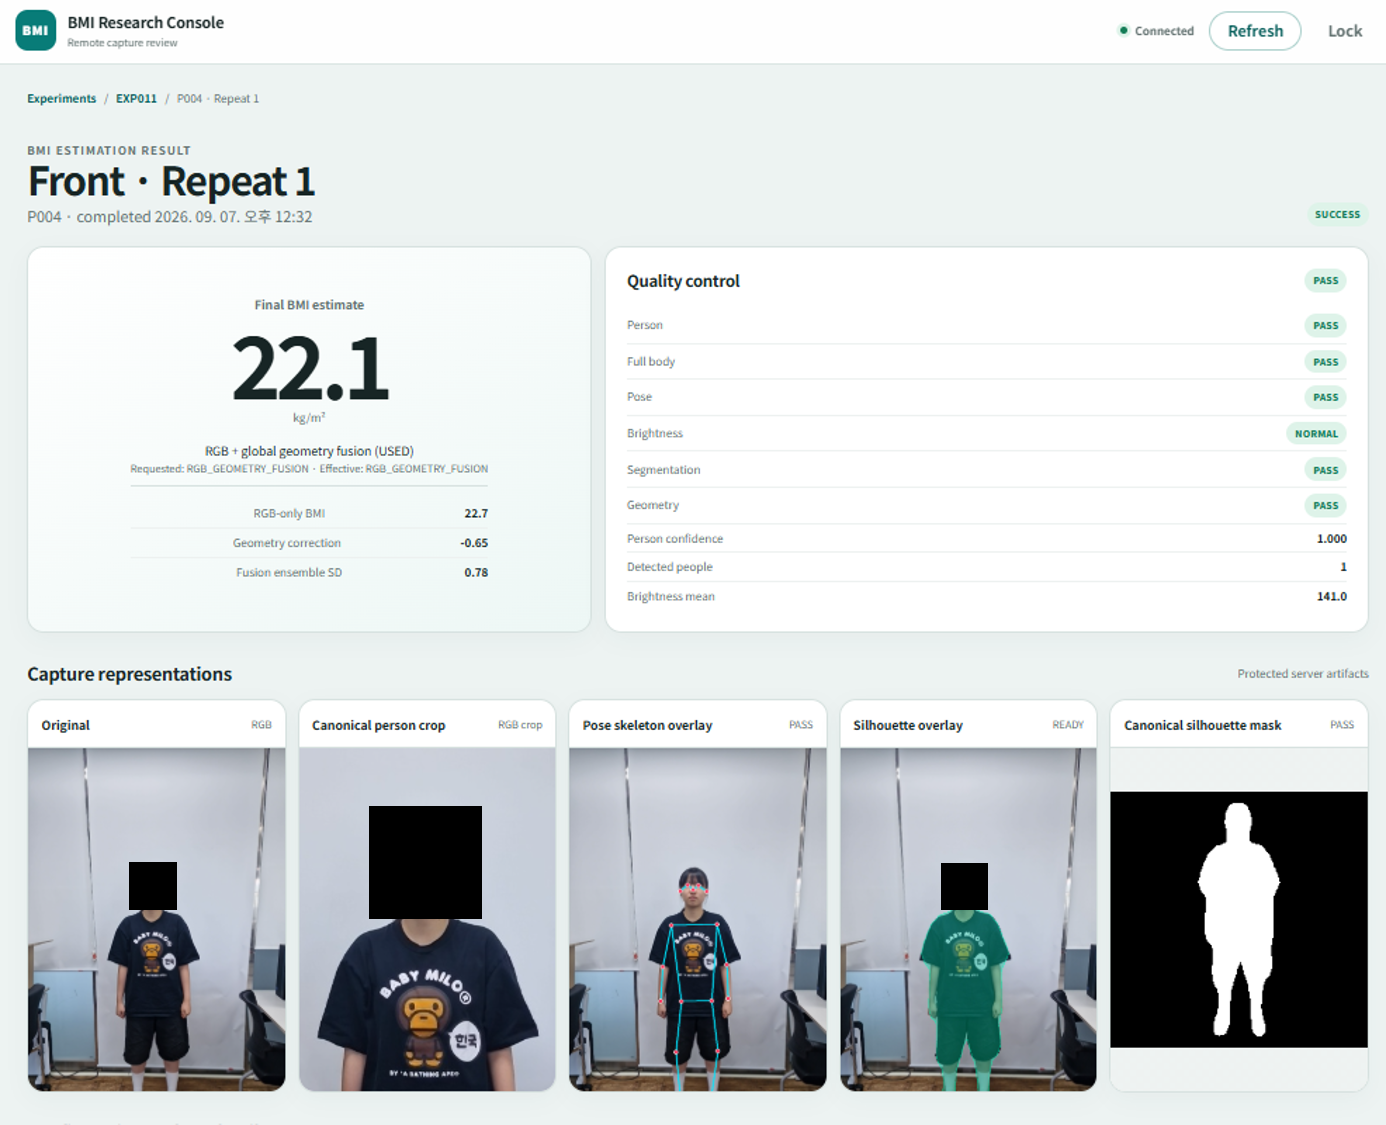
Task: Click the Quality control heading
Action: (x=683, y=281)
